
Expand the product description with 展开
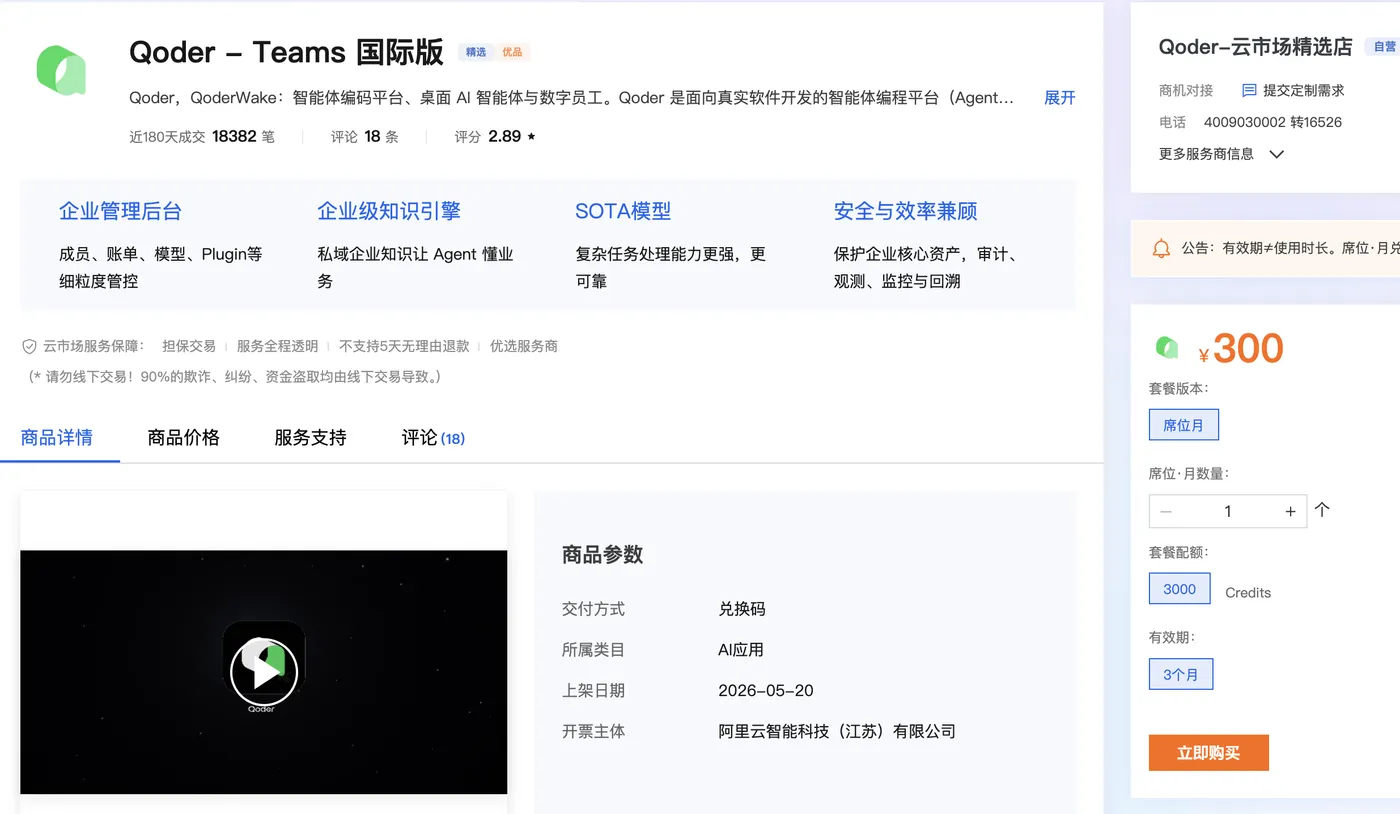[1060, 97]
